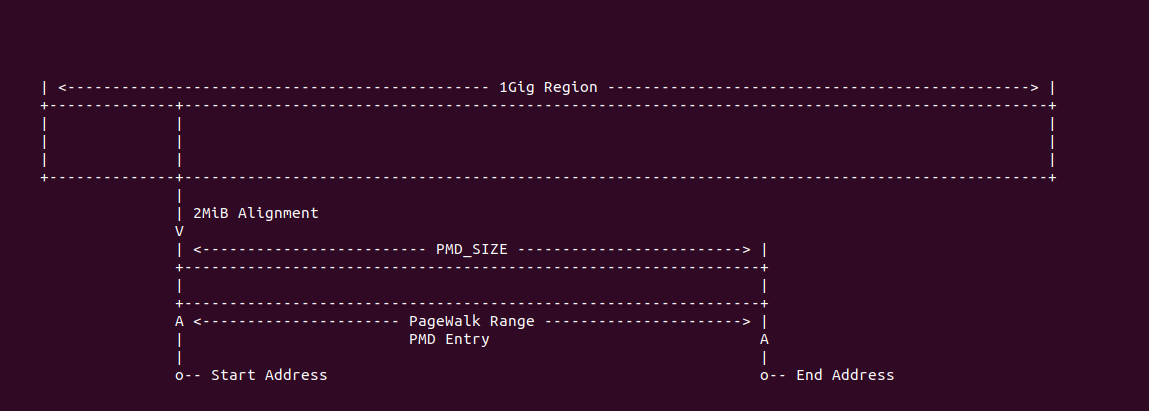Click the "A" arrowhead left of PageWalk Range
This screenshot has height=411, width=1149.
click(179, 321)
